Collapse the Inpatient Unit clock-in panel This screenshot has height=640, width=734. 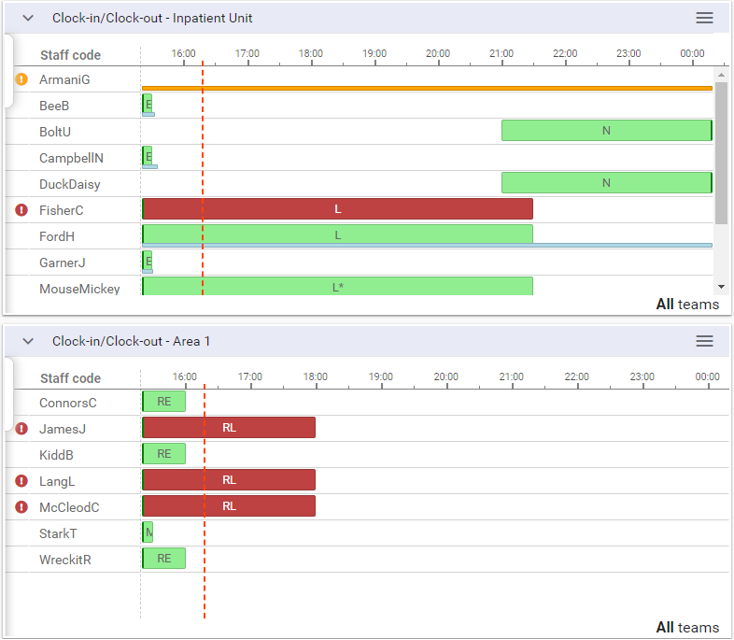28,18
